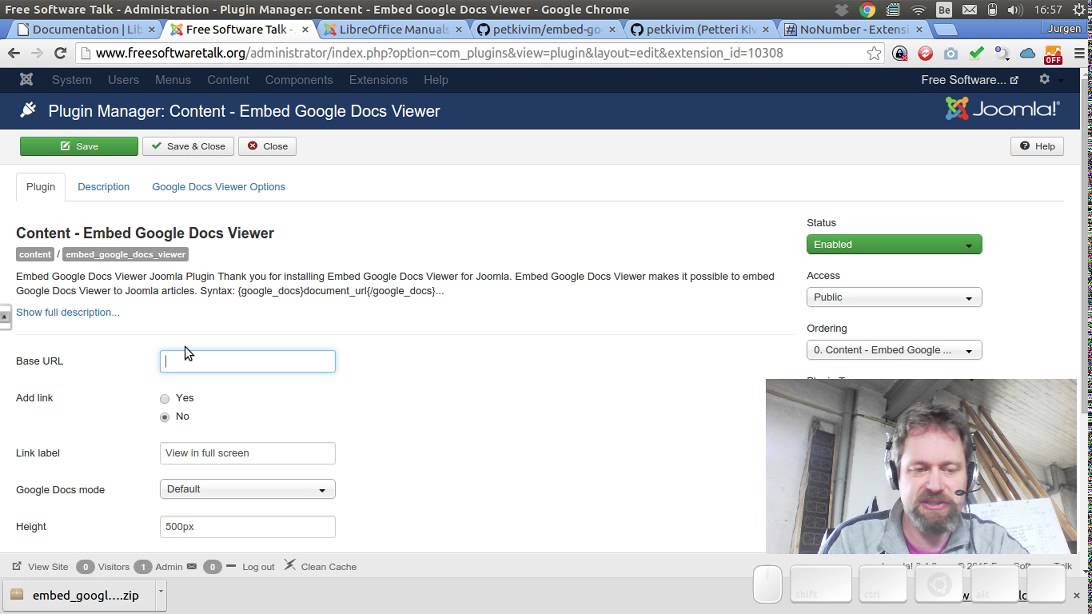Open the Ordering dropdown

click(894, 350)
